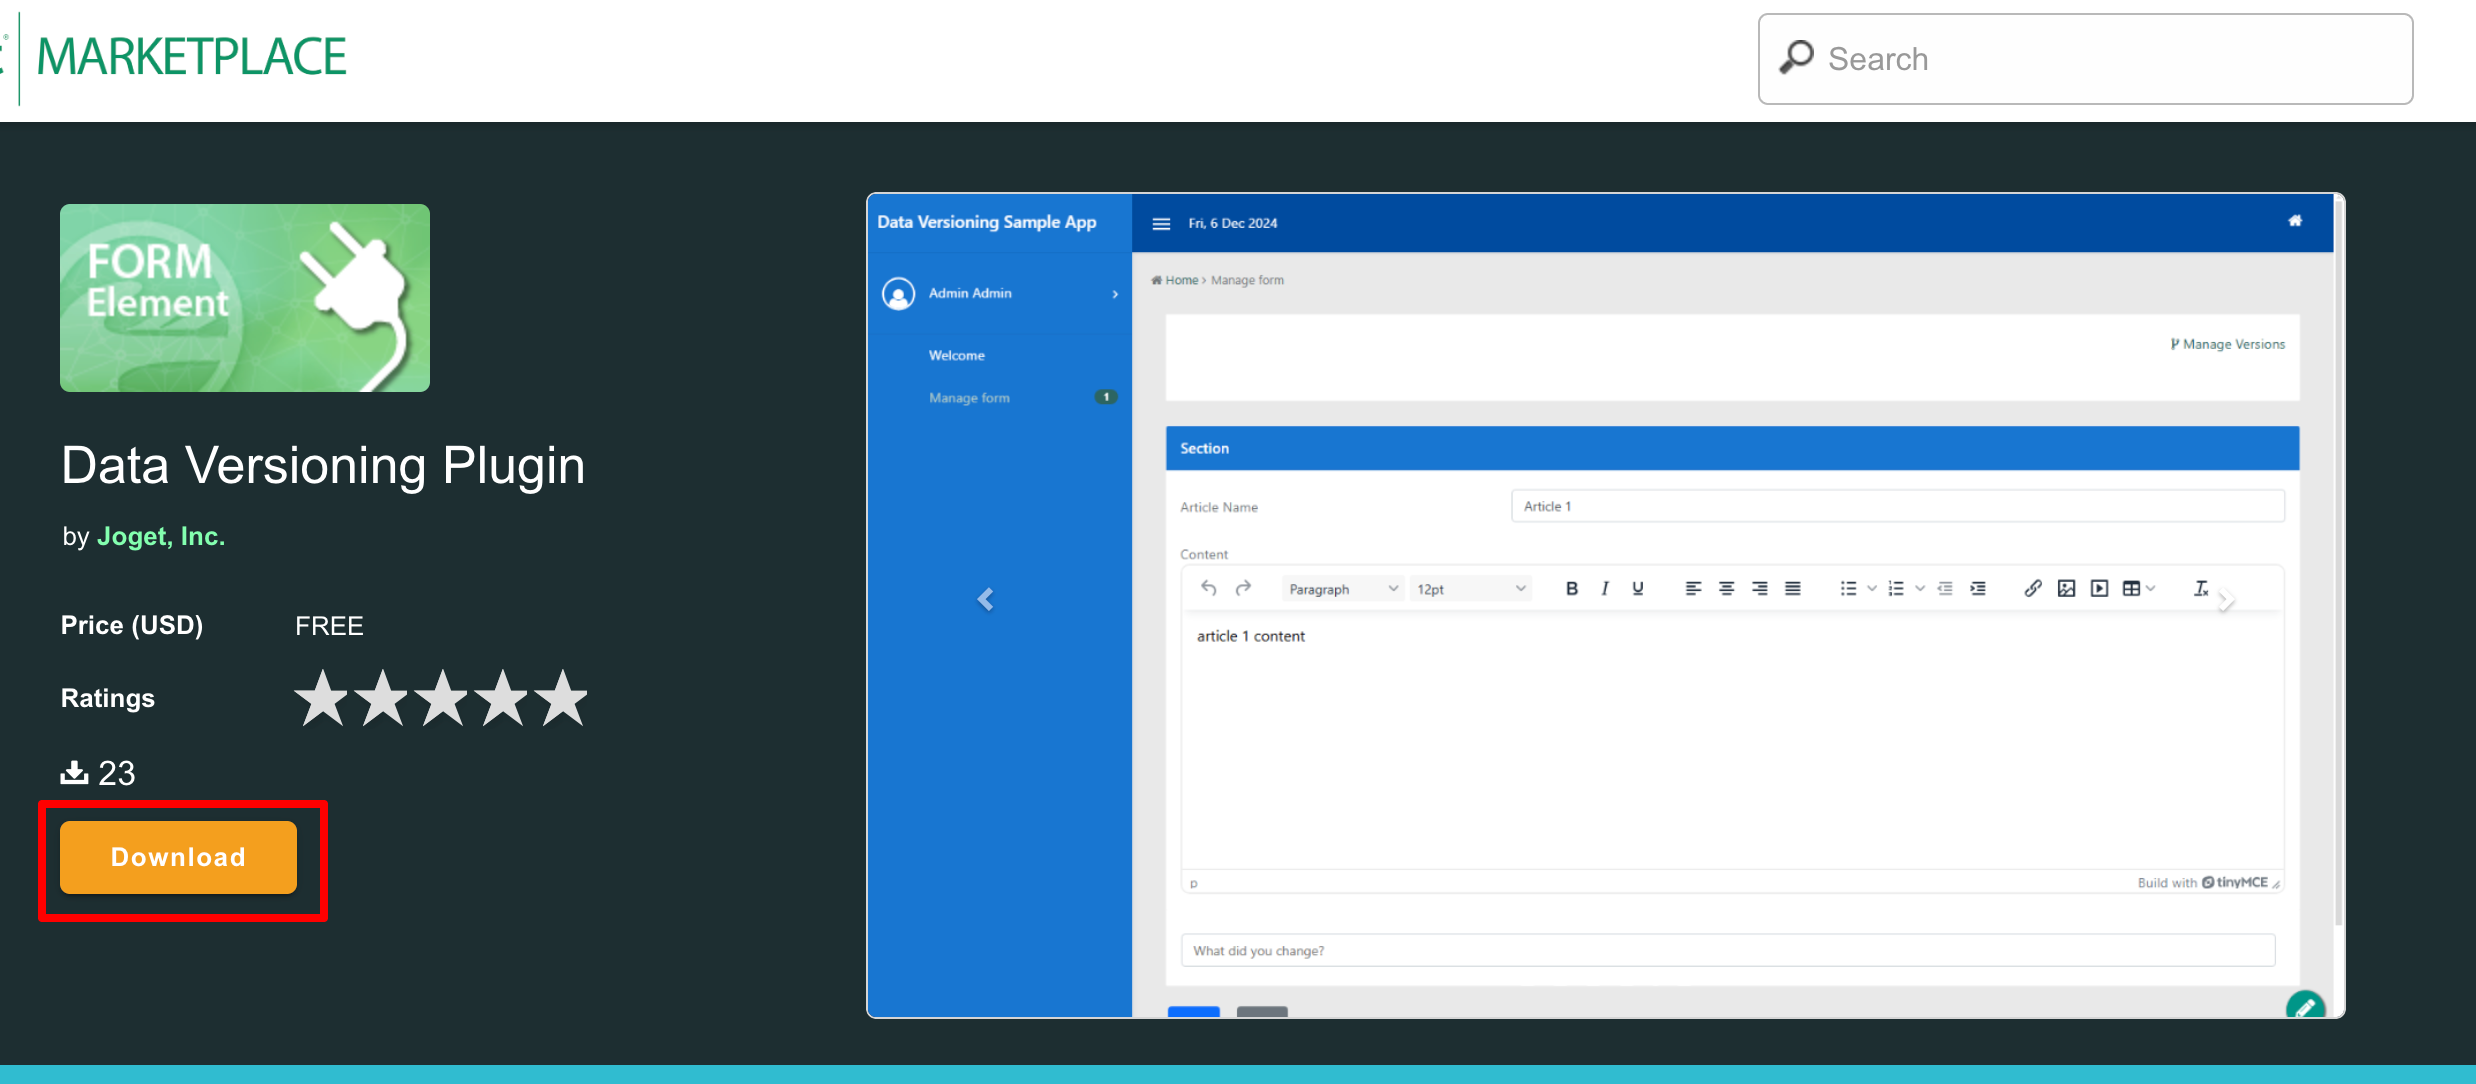Image resolution: width=2476 pixels, height=1084 pixels.
Task: Open the Joget, Inc. author link
Action: pyautogui.click(x=161, y=536)
